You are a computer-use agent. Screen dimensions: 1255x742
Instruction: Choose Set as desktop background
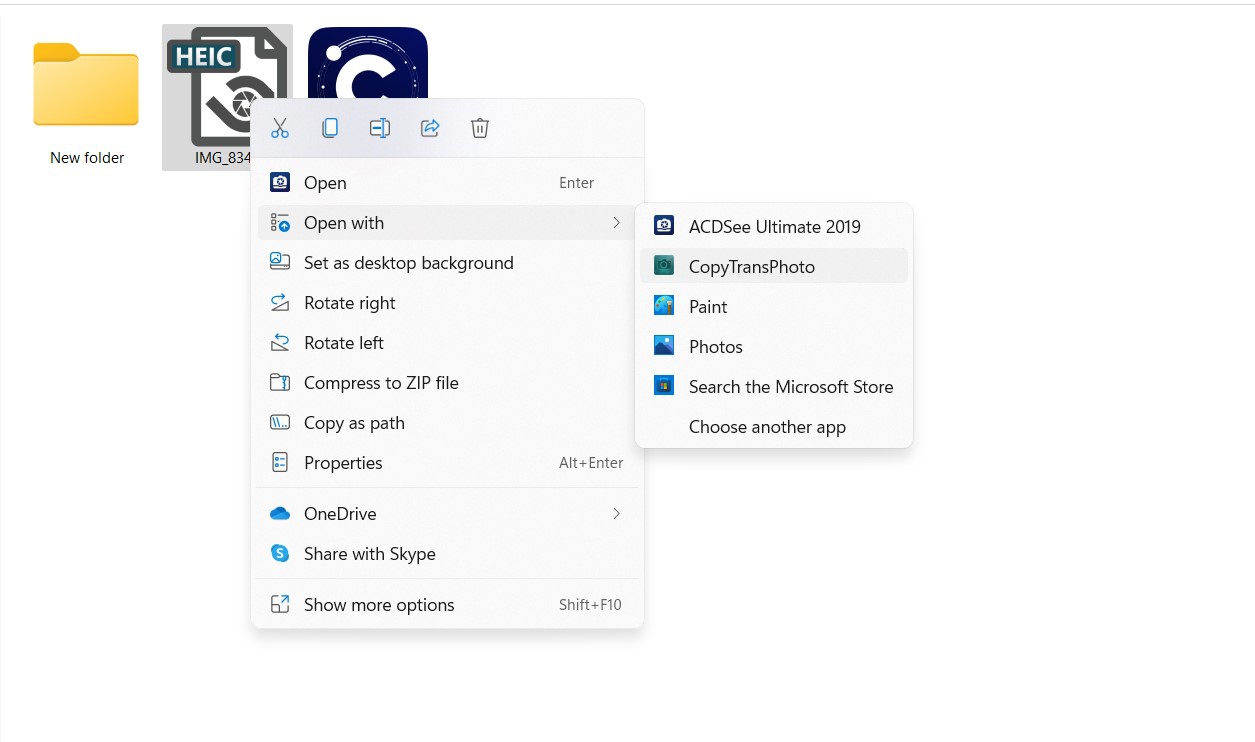(x=447, y=263)
